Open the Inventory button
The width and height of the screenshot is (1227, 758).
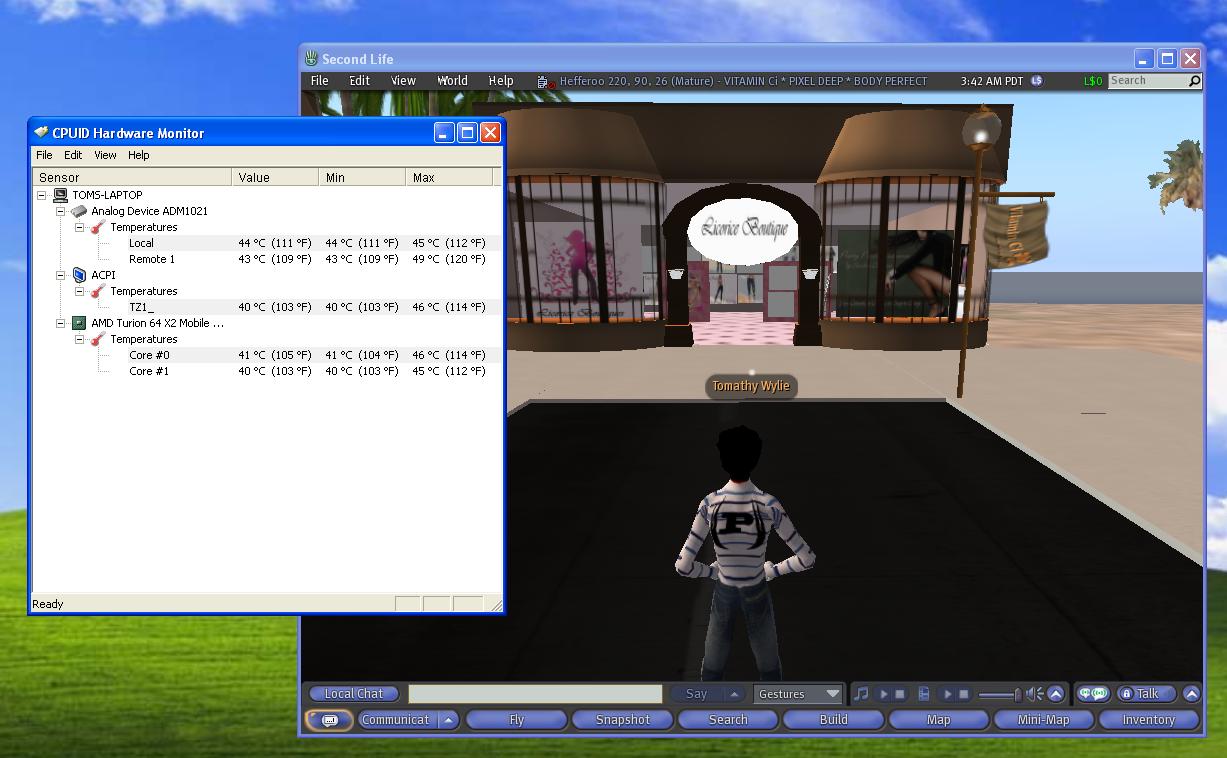(1148, 720)
